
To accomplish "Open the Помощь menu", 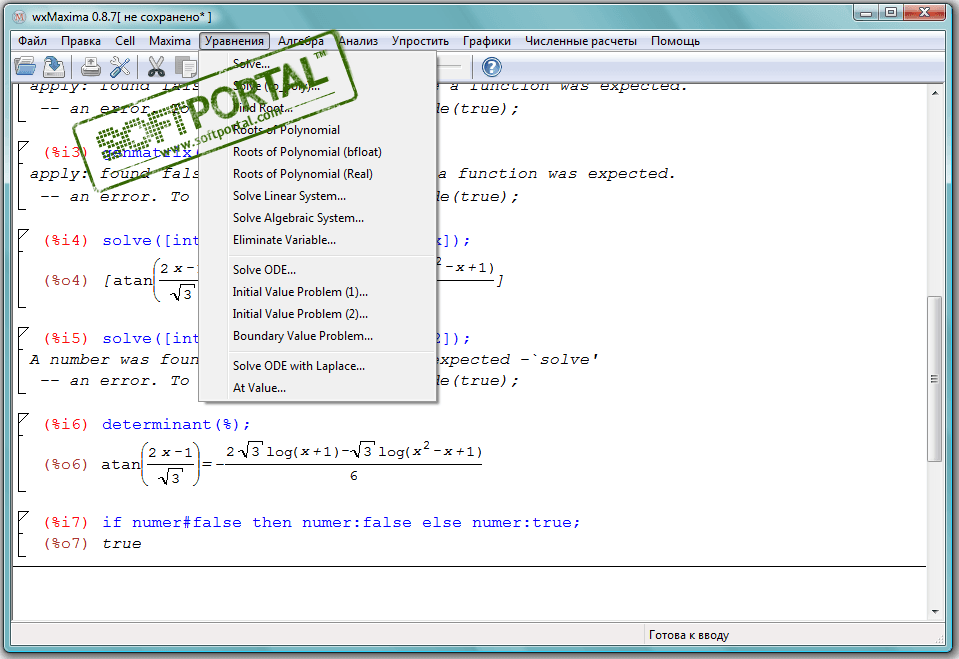I will point(675,41).
